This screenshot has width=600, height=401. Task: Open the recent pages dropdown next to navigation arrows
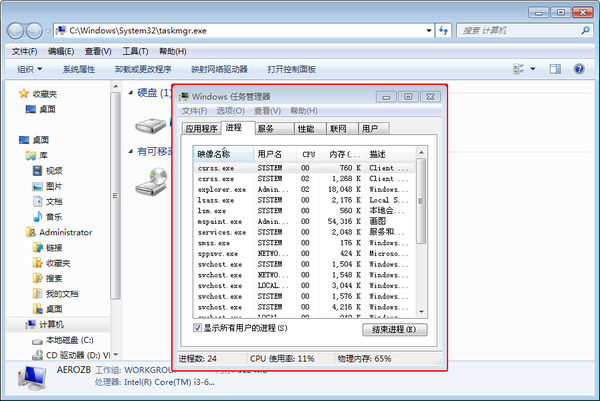click(x=47, y=31)
